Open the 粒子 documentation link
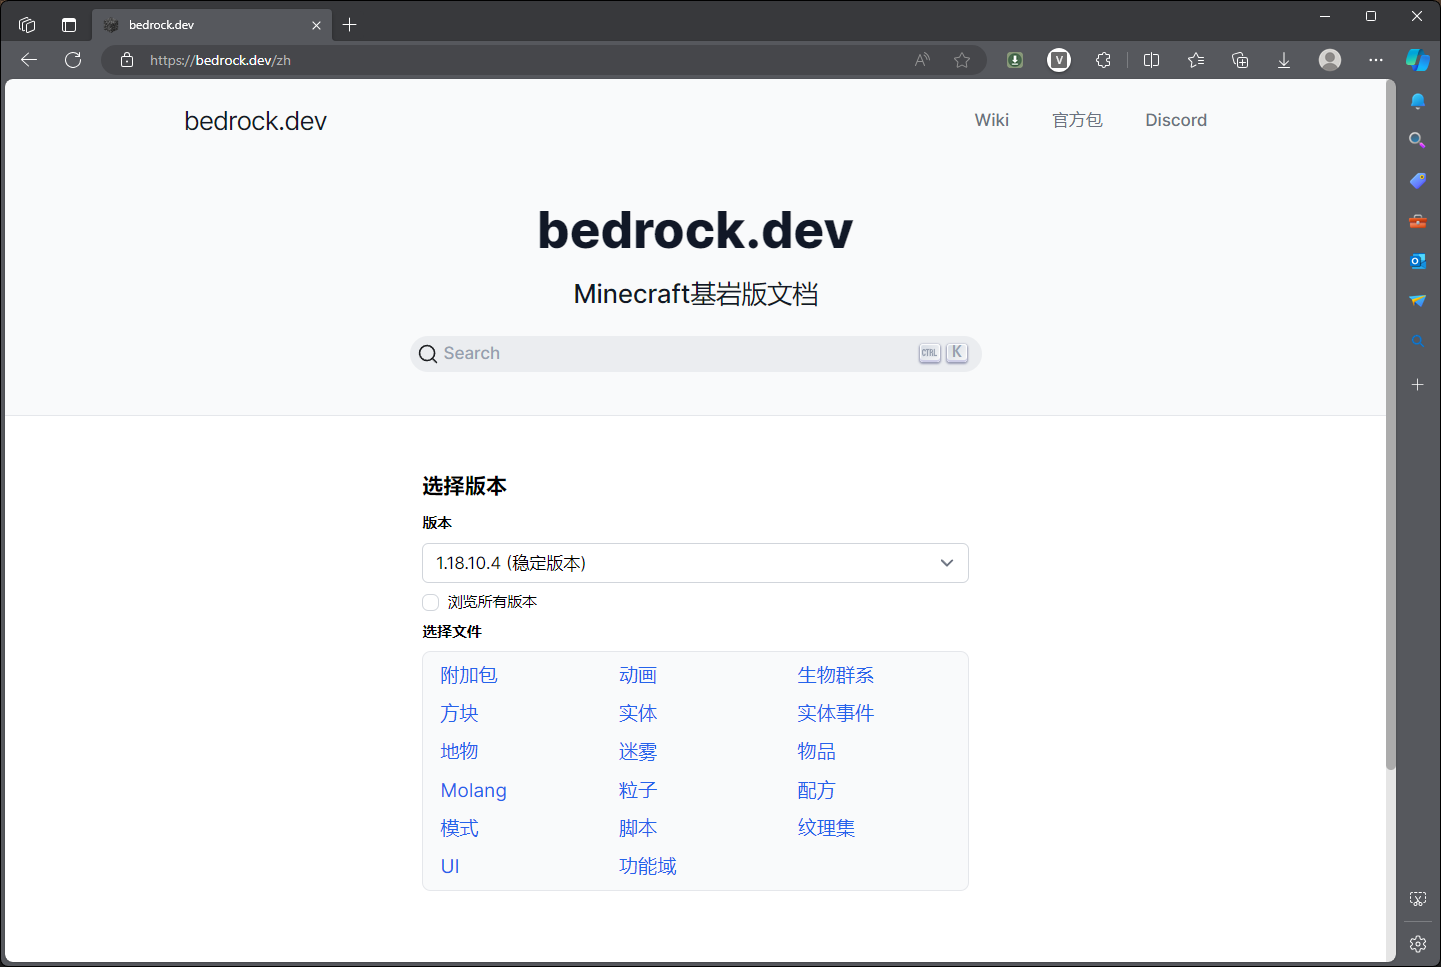The height and width of the screenshot is (967, 1441). click(638, 790)
